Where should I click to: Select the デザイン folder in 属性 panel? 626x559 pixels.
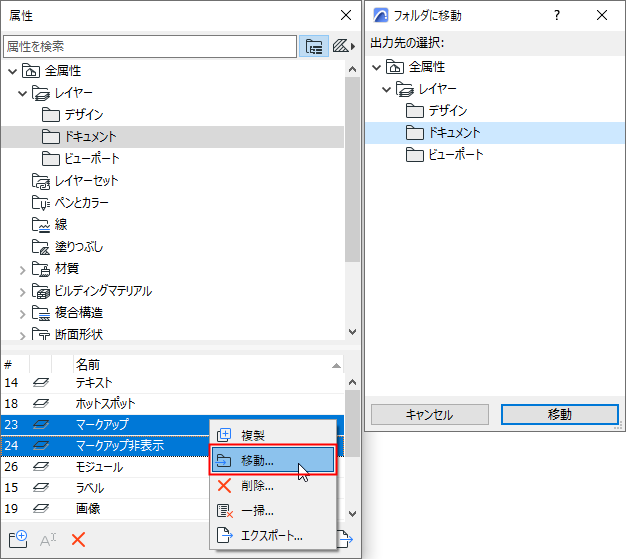(84, 115)
